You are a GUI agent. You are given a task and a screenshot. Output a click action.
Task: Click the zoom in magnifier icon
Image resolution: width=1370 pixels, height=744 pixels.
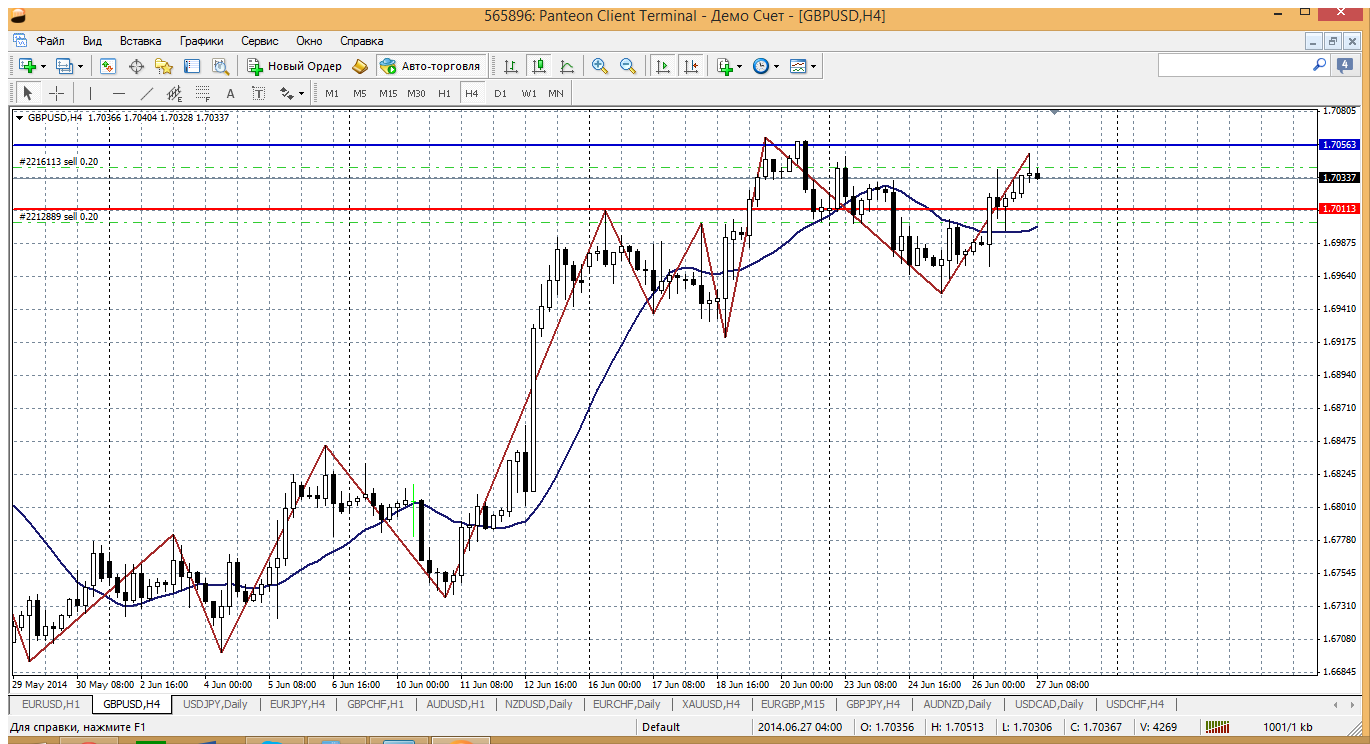pyautogui.click(x=600, y=66)
